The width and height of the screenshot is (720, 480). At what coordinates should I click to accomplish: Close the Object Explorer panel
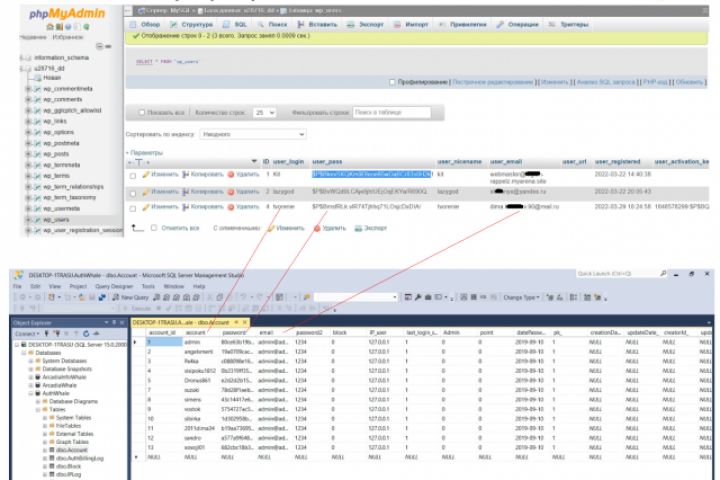coord(122,322)
